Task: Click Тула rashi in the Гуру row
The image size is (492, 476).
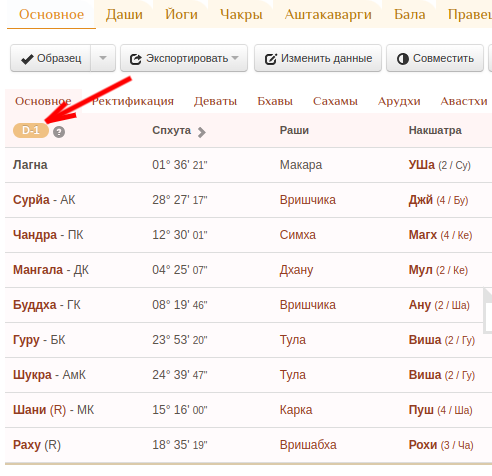Action: (x=292, y=340)
